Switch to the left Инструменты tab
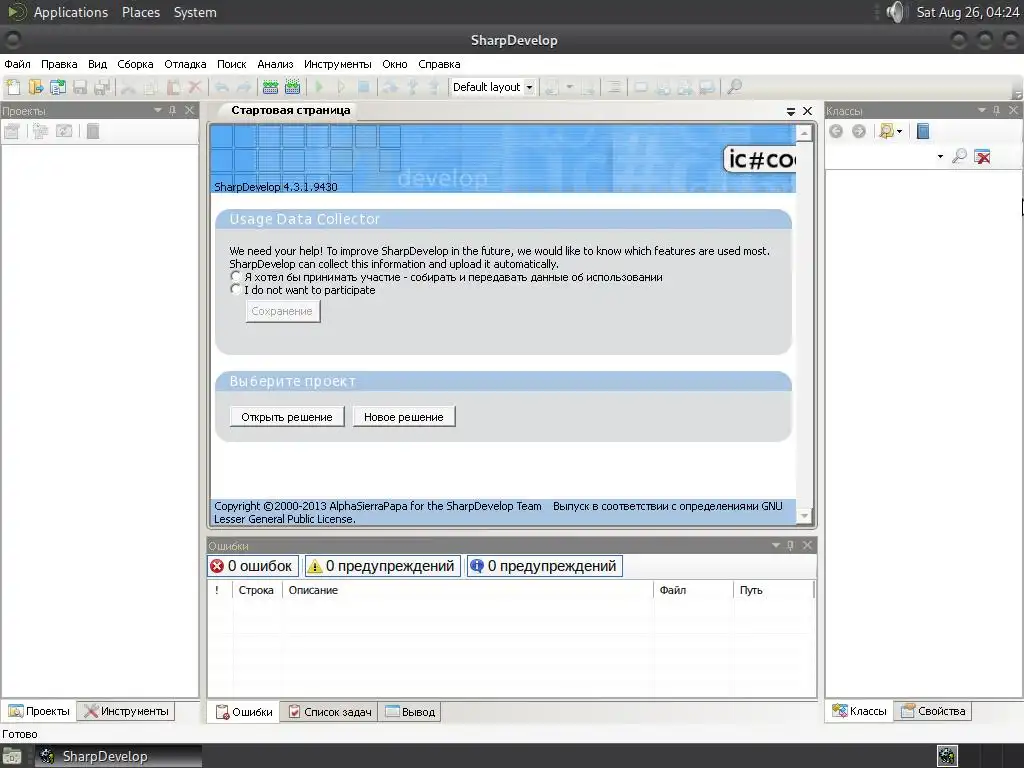The height and width of the screenshot is (768, 1024). [126, 711]
